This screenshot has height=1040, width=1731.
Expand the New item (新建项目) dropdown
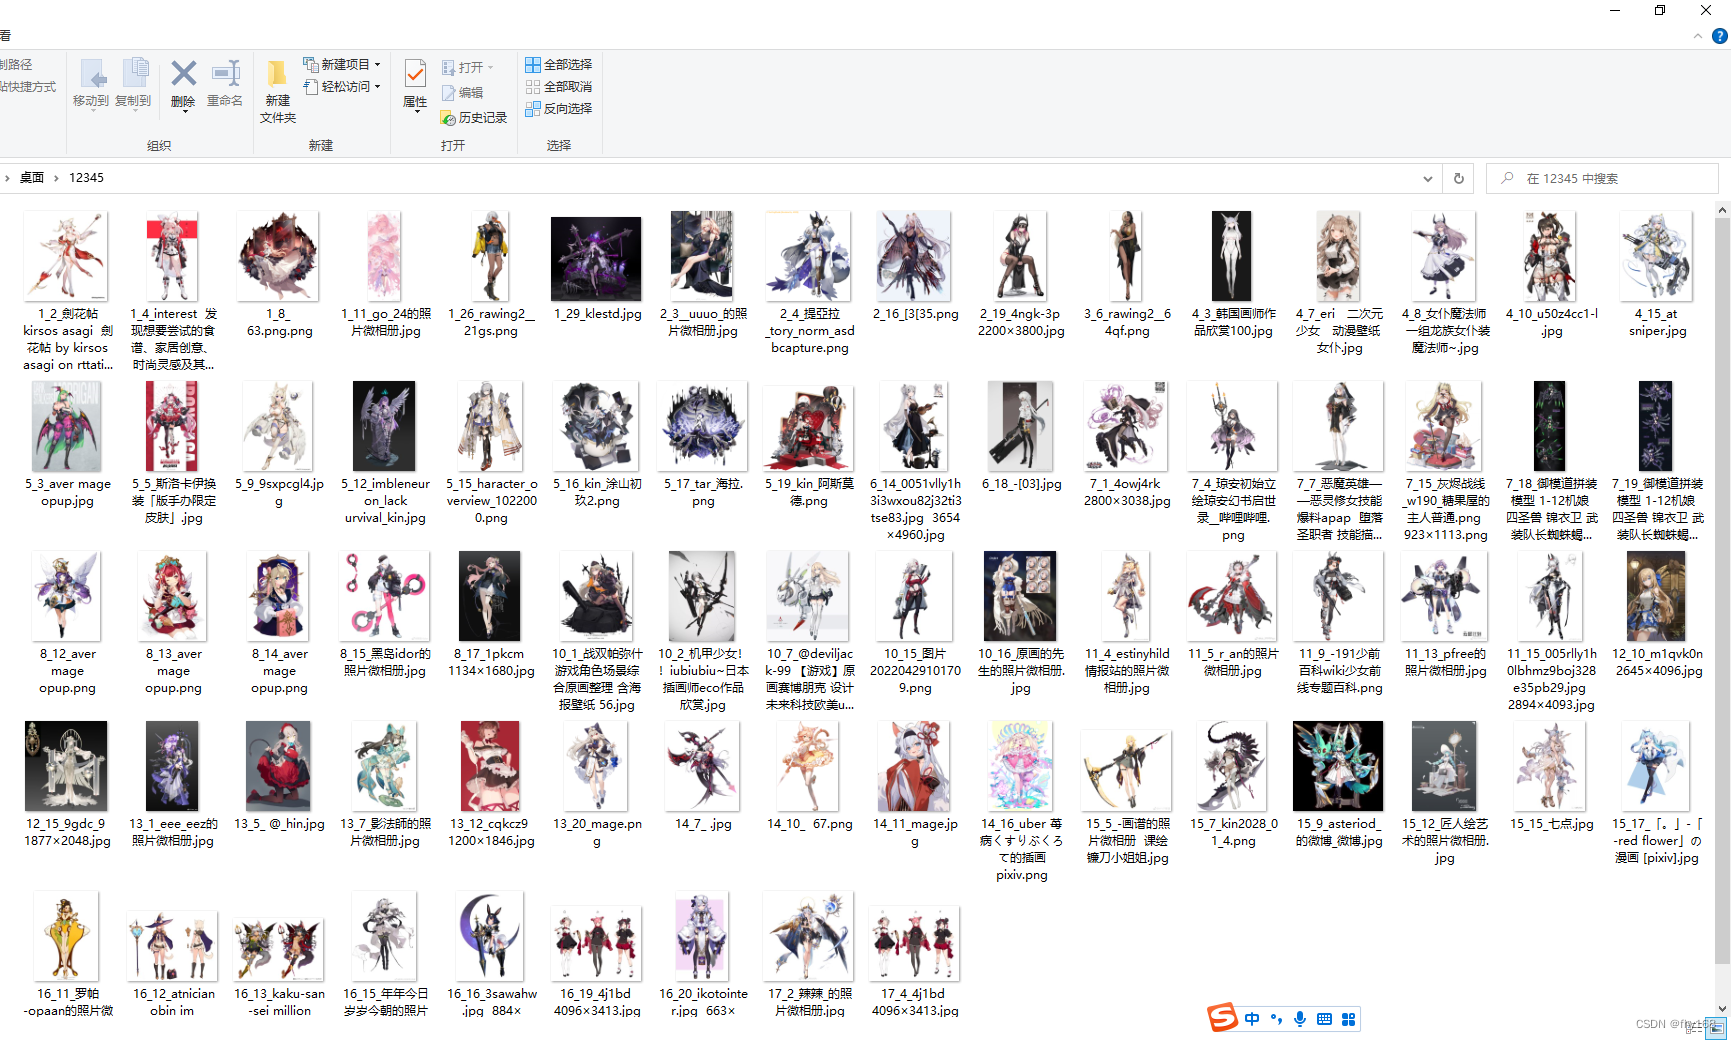pyautogui.click(x=378, y=64)
